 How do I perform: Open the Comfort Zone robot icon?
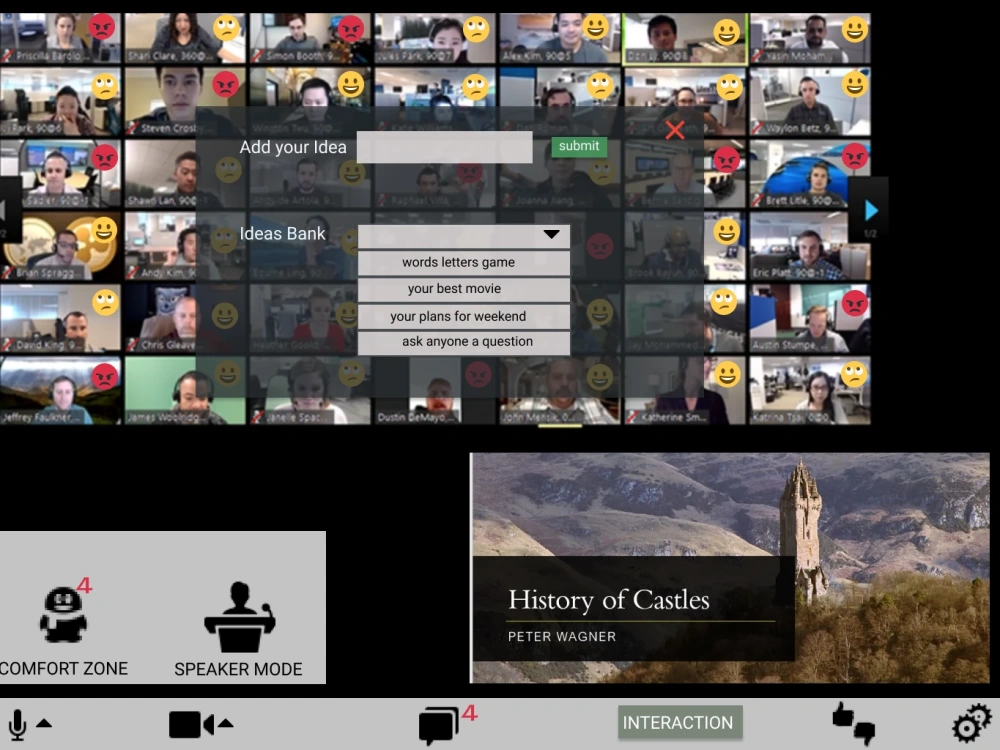[x=63, y=614]
